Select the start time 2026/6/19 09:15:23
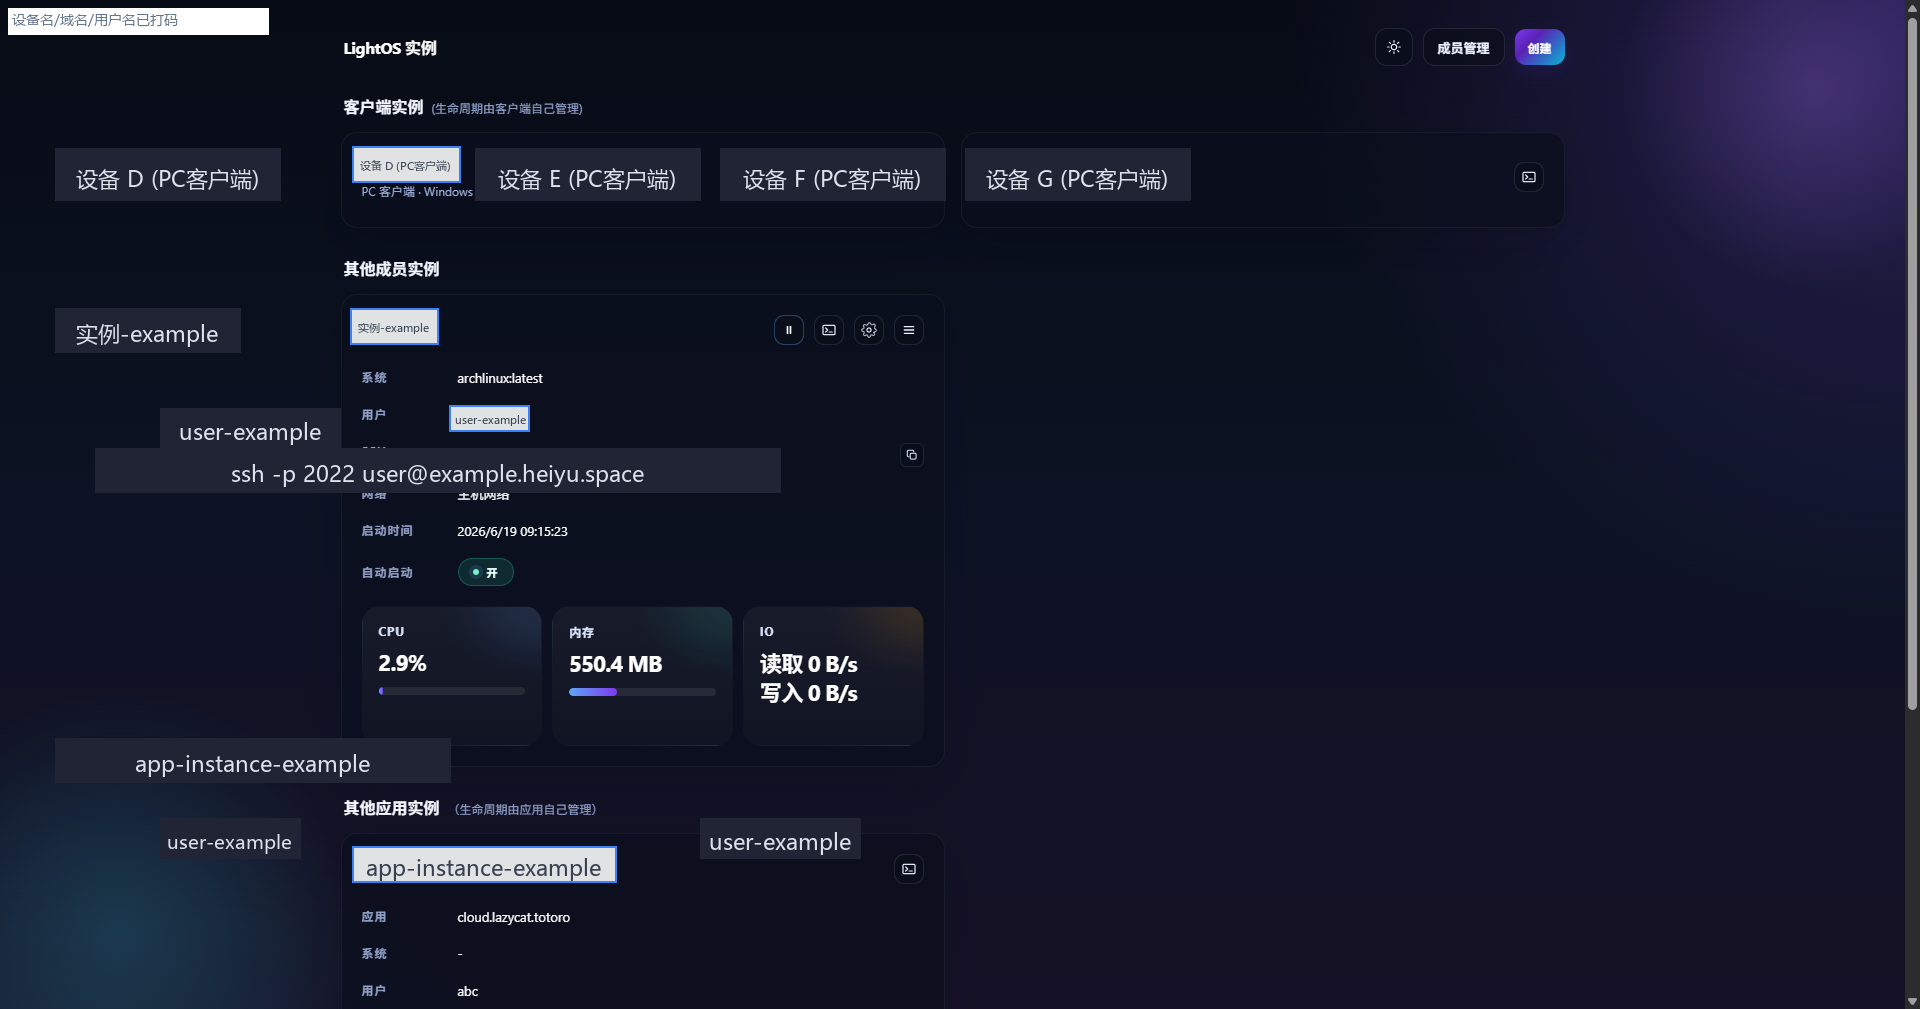 click(512, 531)
